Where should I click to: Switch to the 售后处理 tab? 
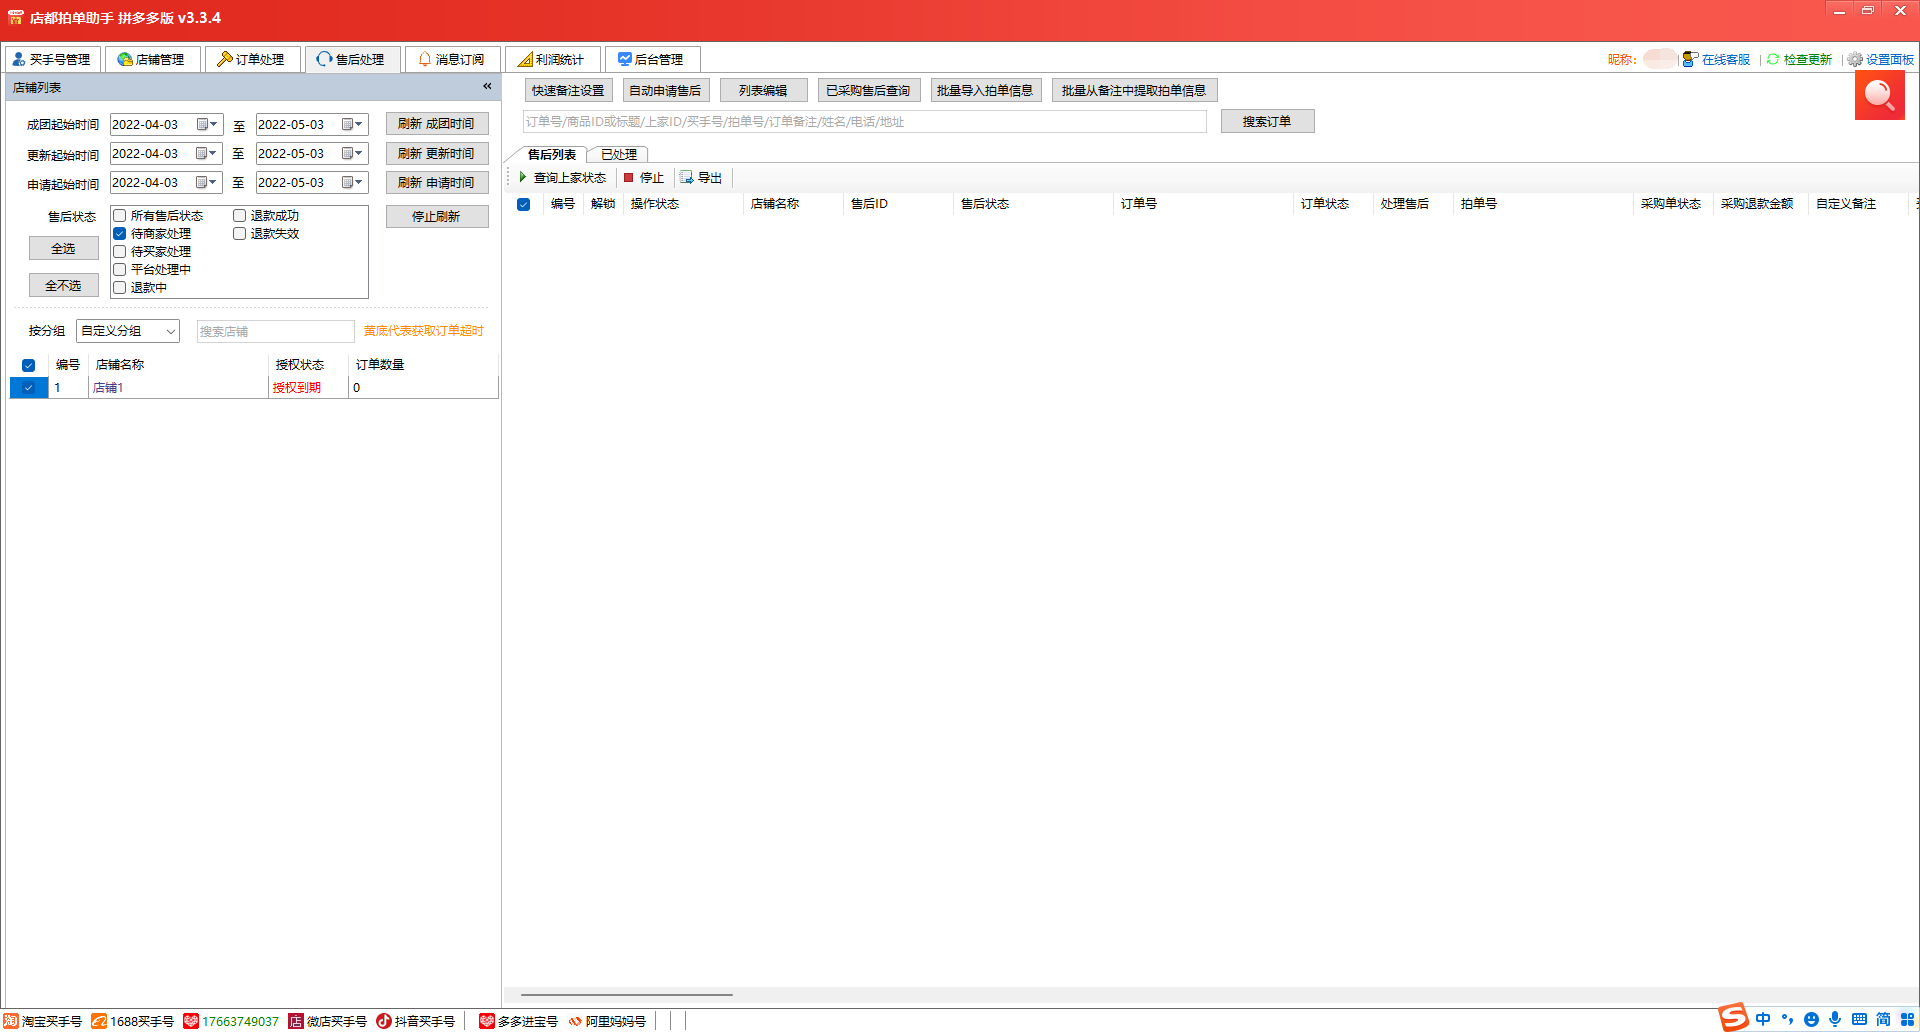coord(352,59)
